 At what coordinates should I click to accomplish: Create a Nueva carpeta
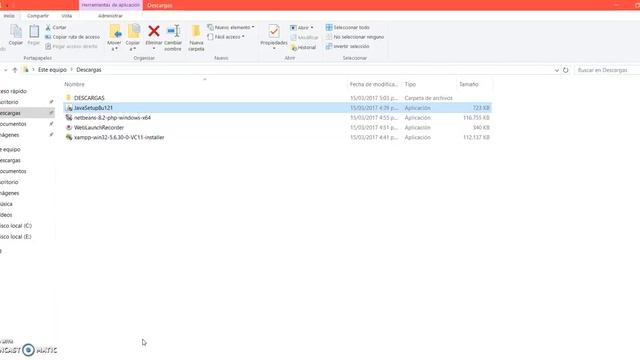[196, 37]
